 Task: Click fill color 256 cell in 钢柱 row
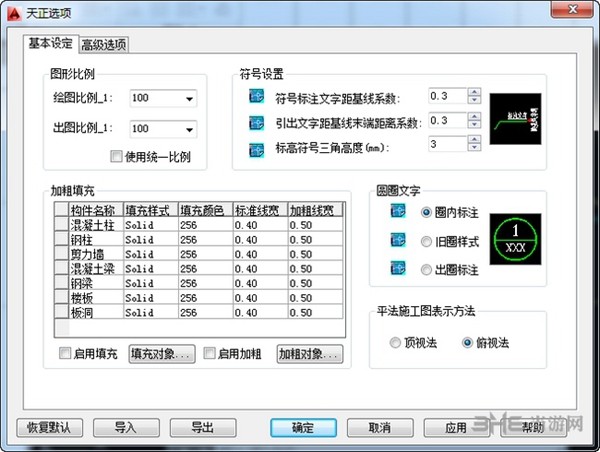(205, 240)
